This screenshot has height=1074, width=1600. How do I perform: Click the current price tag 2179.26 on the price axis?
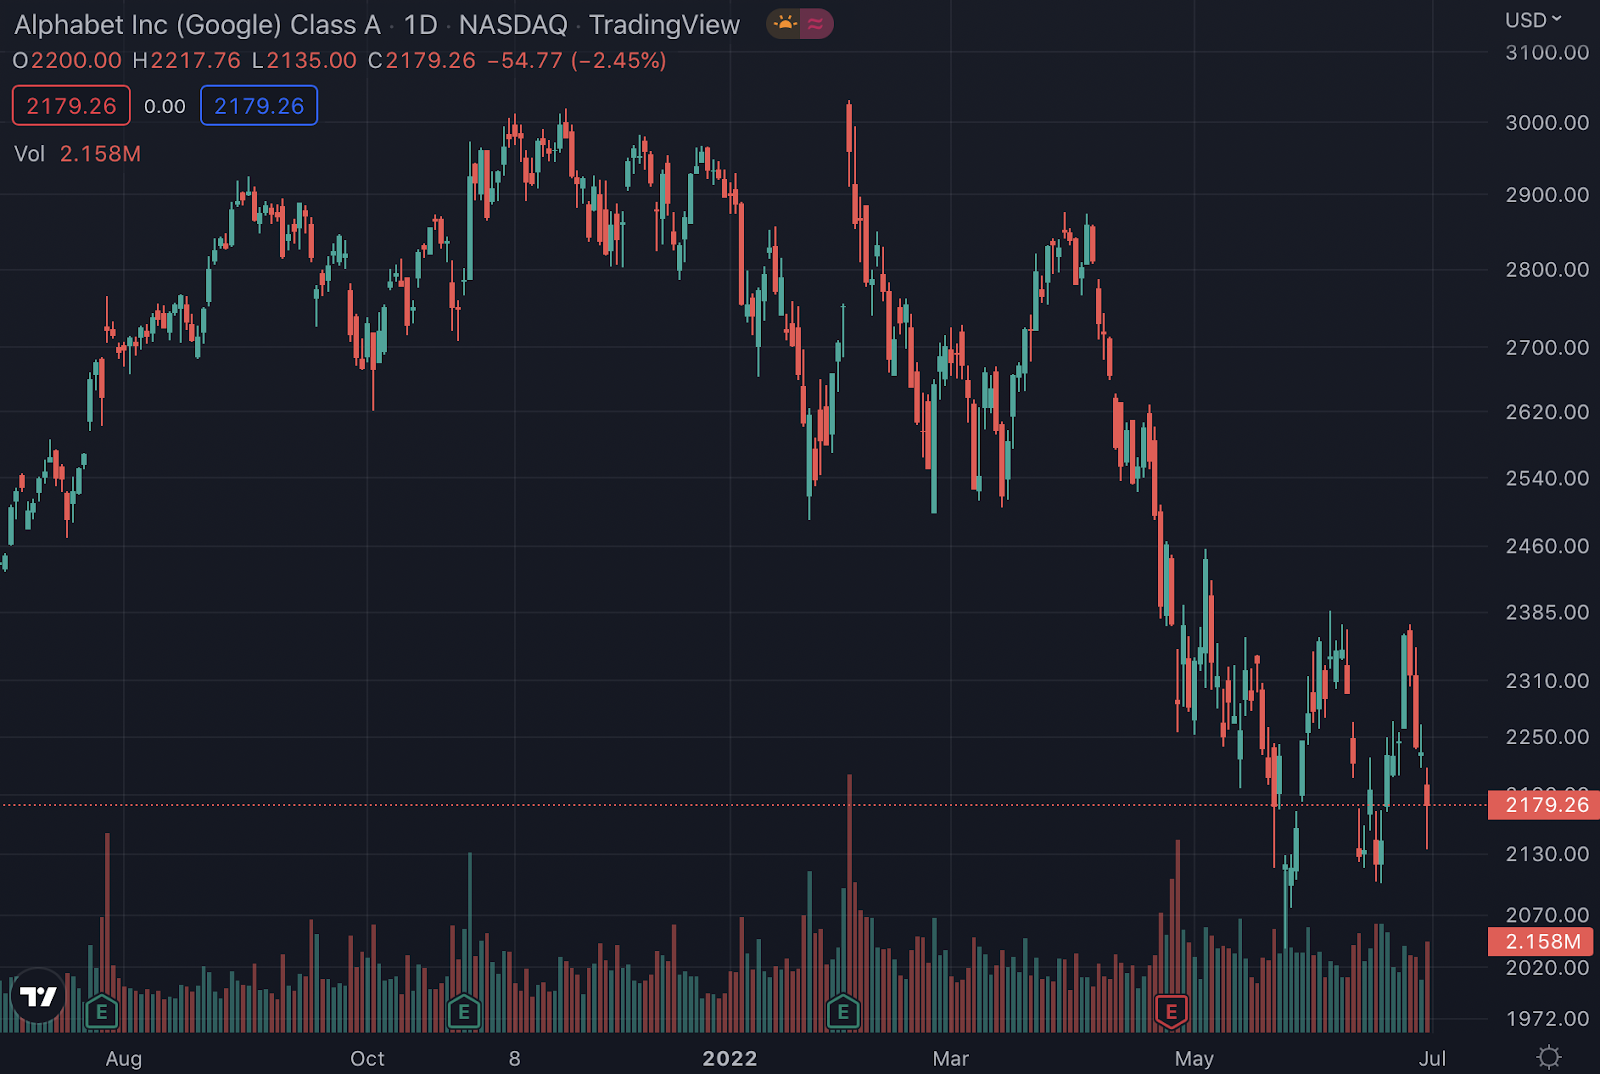point(1543,805)
